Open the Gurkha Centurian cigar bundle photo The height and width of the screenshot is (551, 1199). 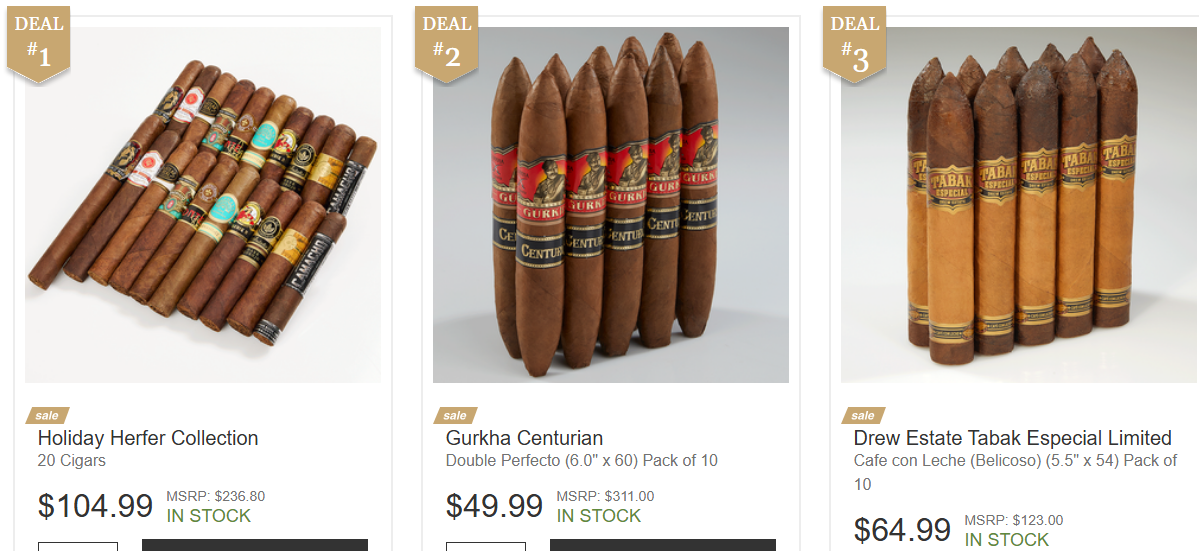pos(611,205)
